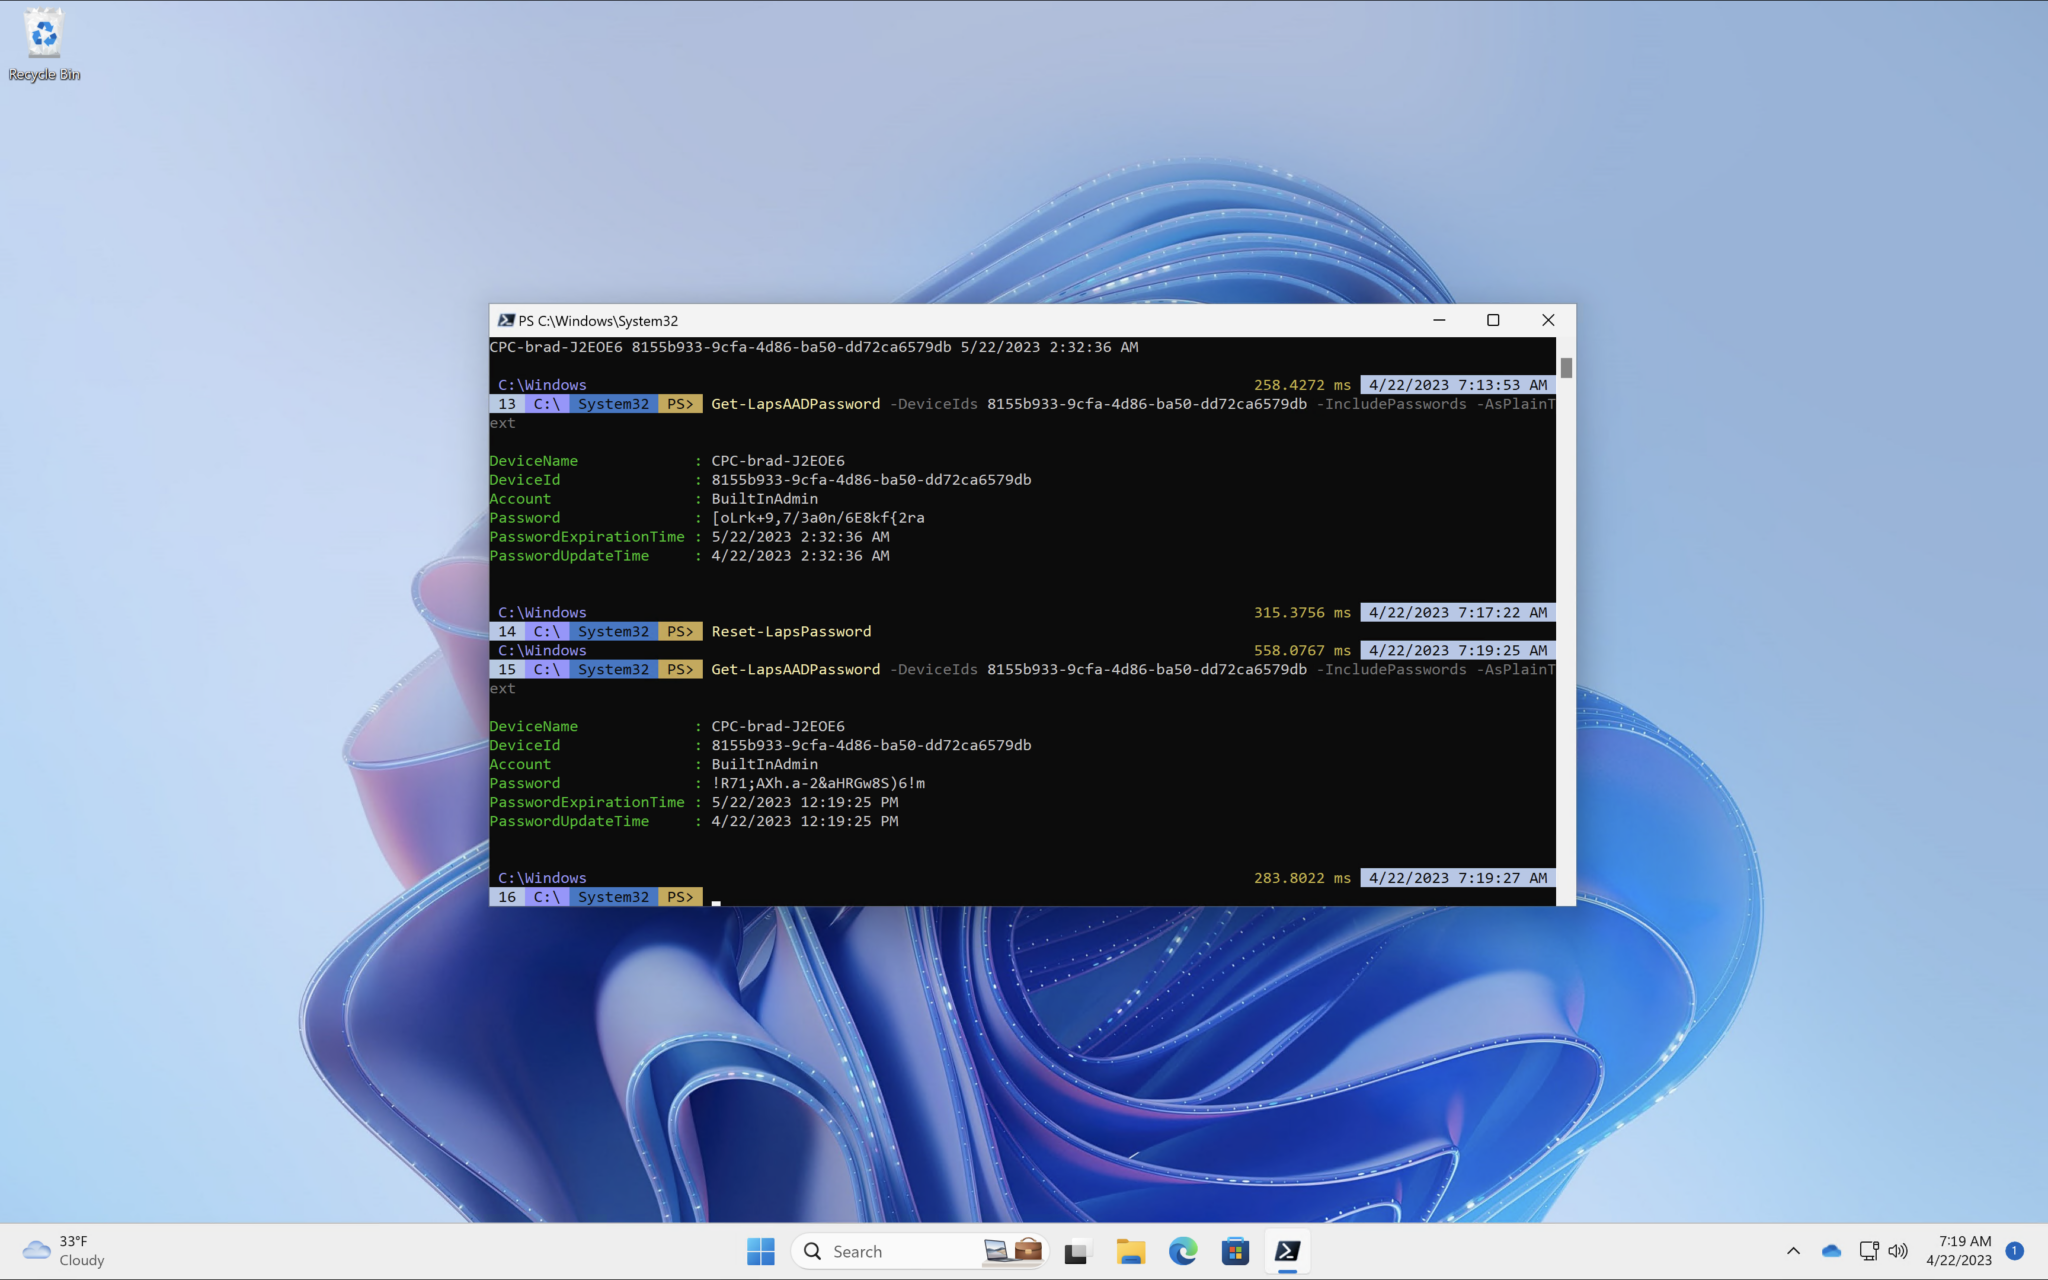This screenshot has height=1280, width=2048.
Task: Click 283.8022 ms execution time
Action: pos(1302,878)
